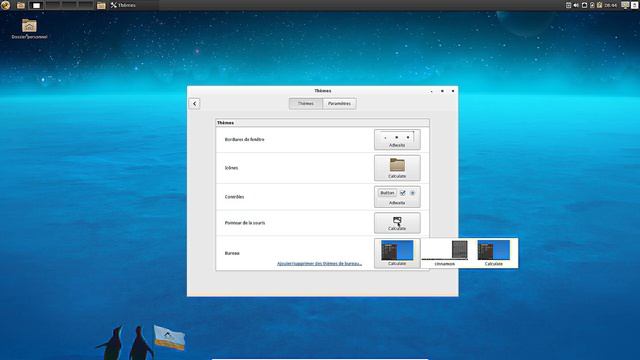
Task: Click the Pointeur de la souris label
Action: click(x=245, y=223)
